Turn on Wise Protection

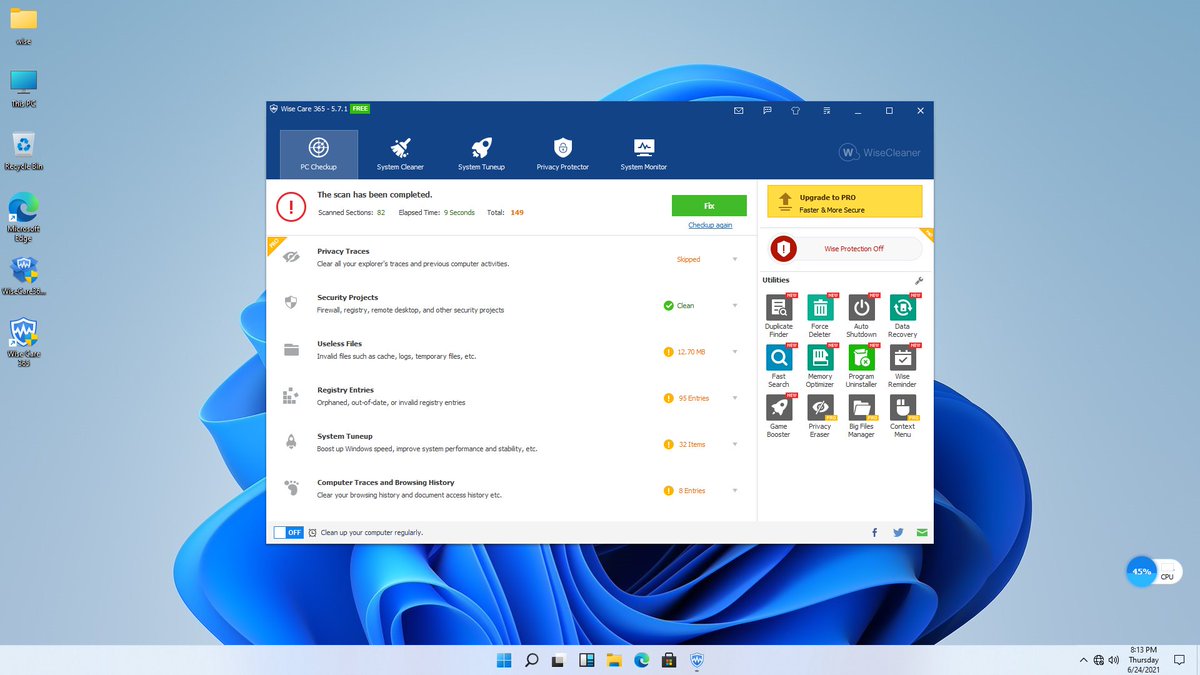846,248
